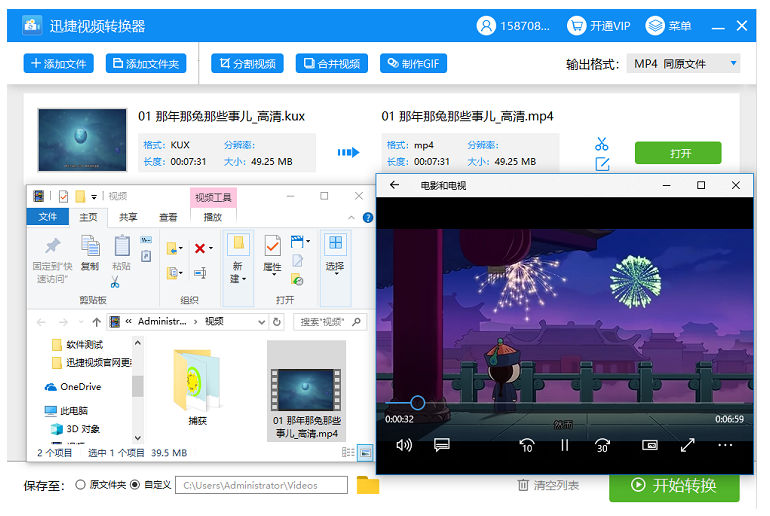The image size is (770, 516).
Task: Click 清空列表 trash link
Action: [549, 485]
